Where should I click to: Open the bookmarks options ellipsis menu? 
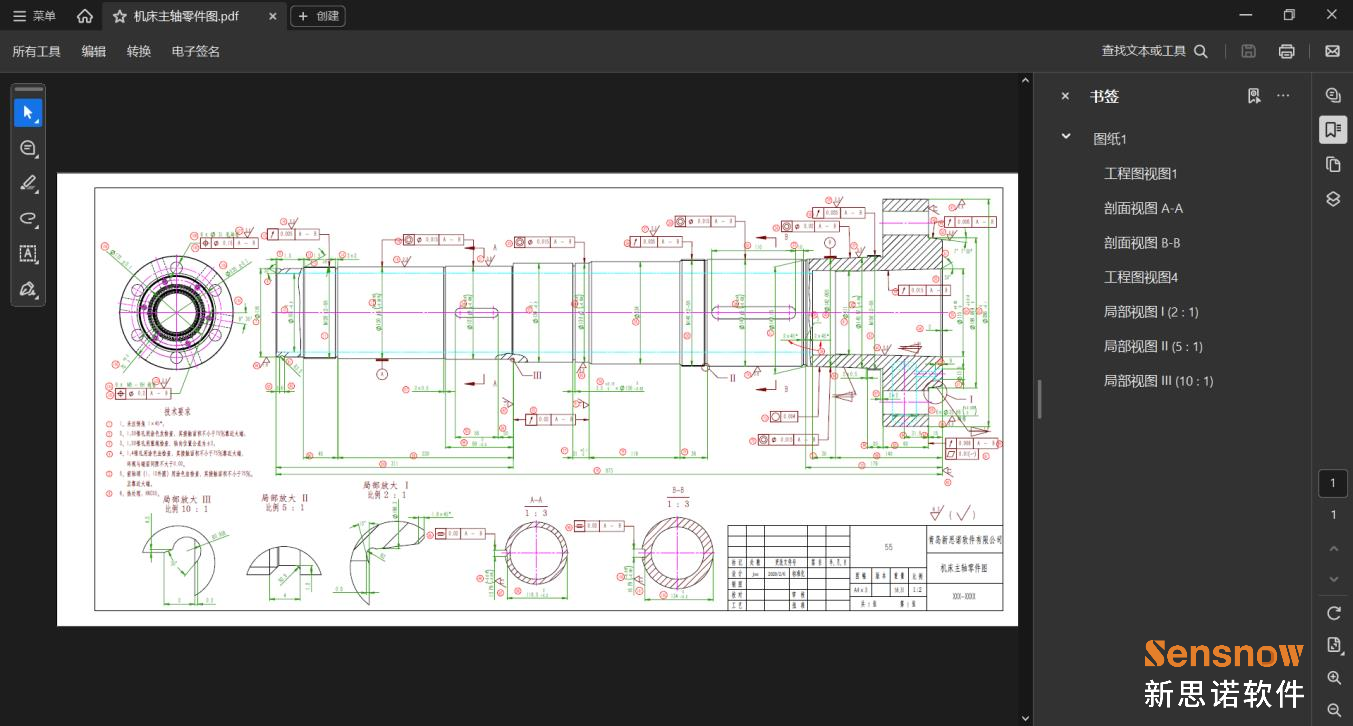click(x=1284, y=96)
